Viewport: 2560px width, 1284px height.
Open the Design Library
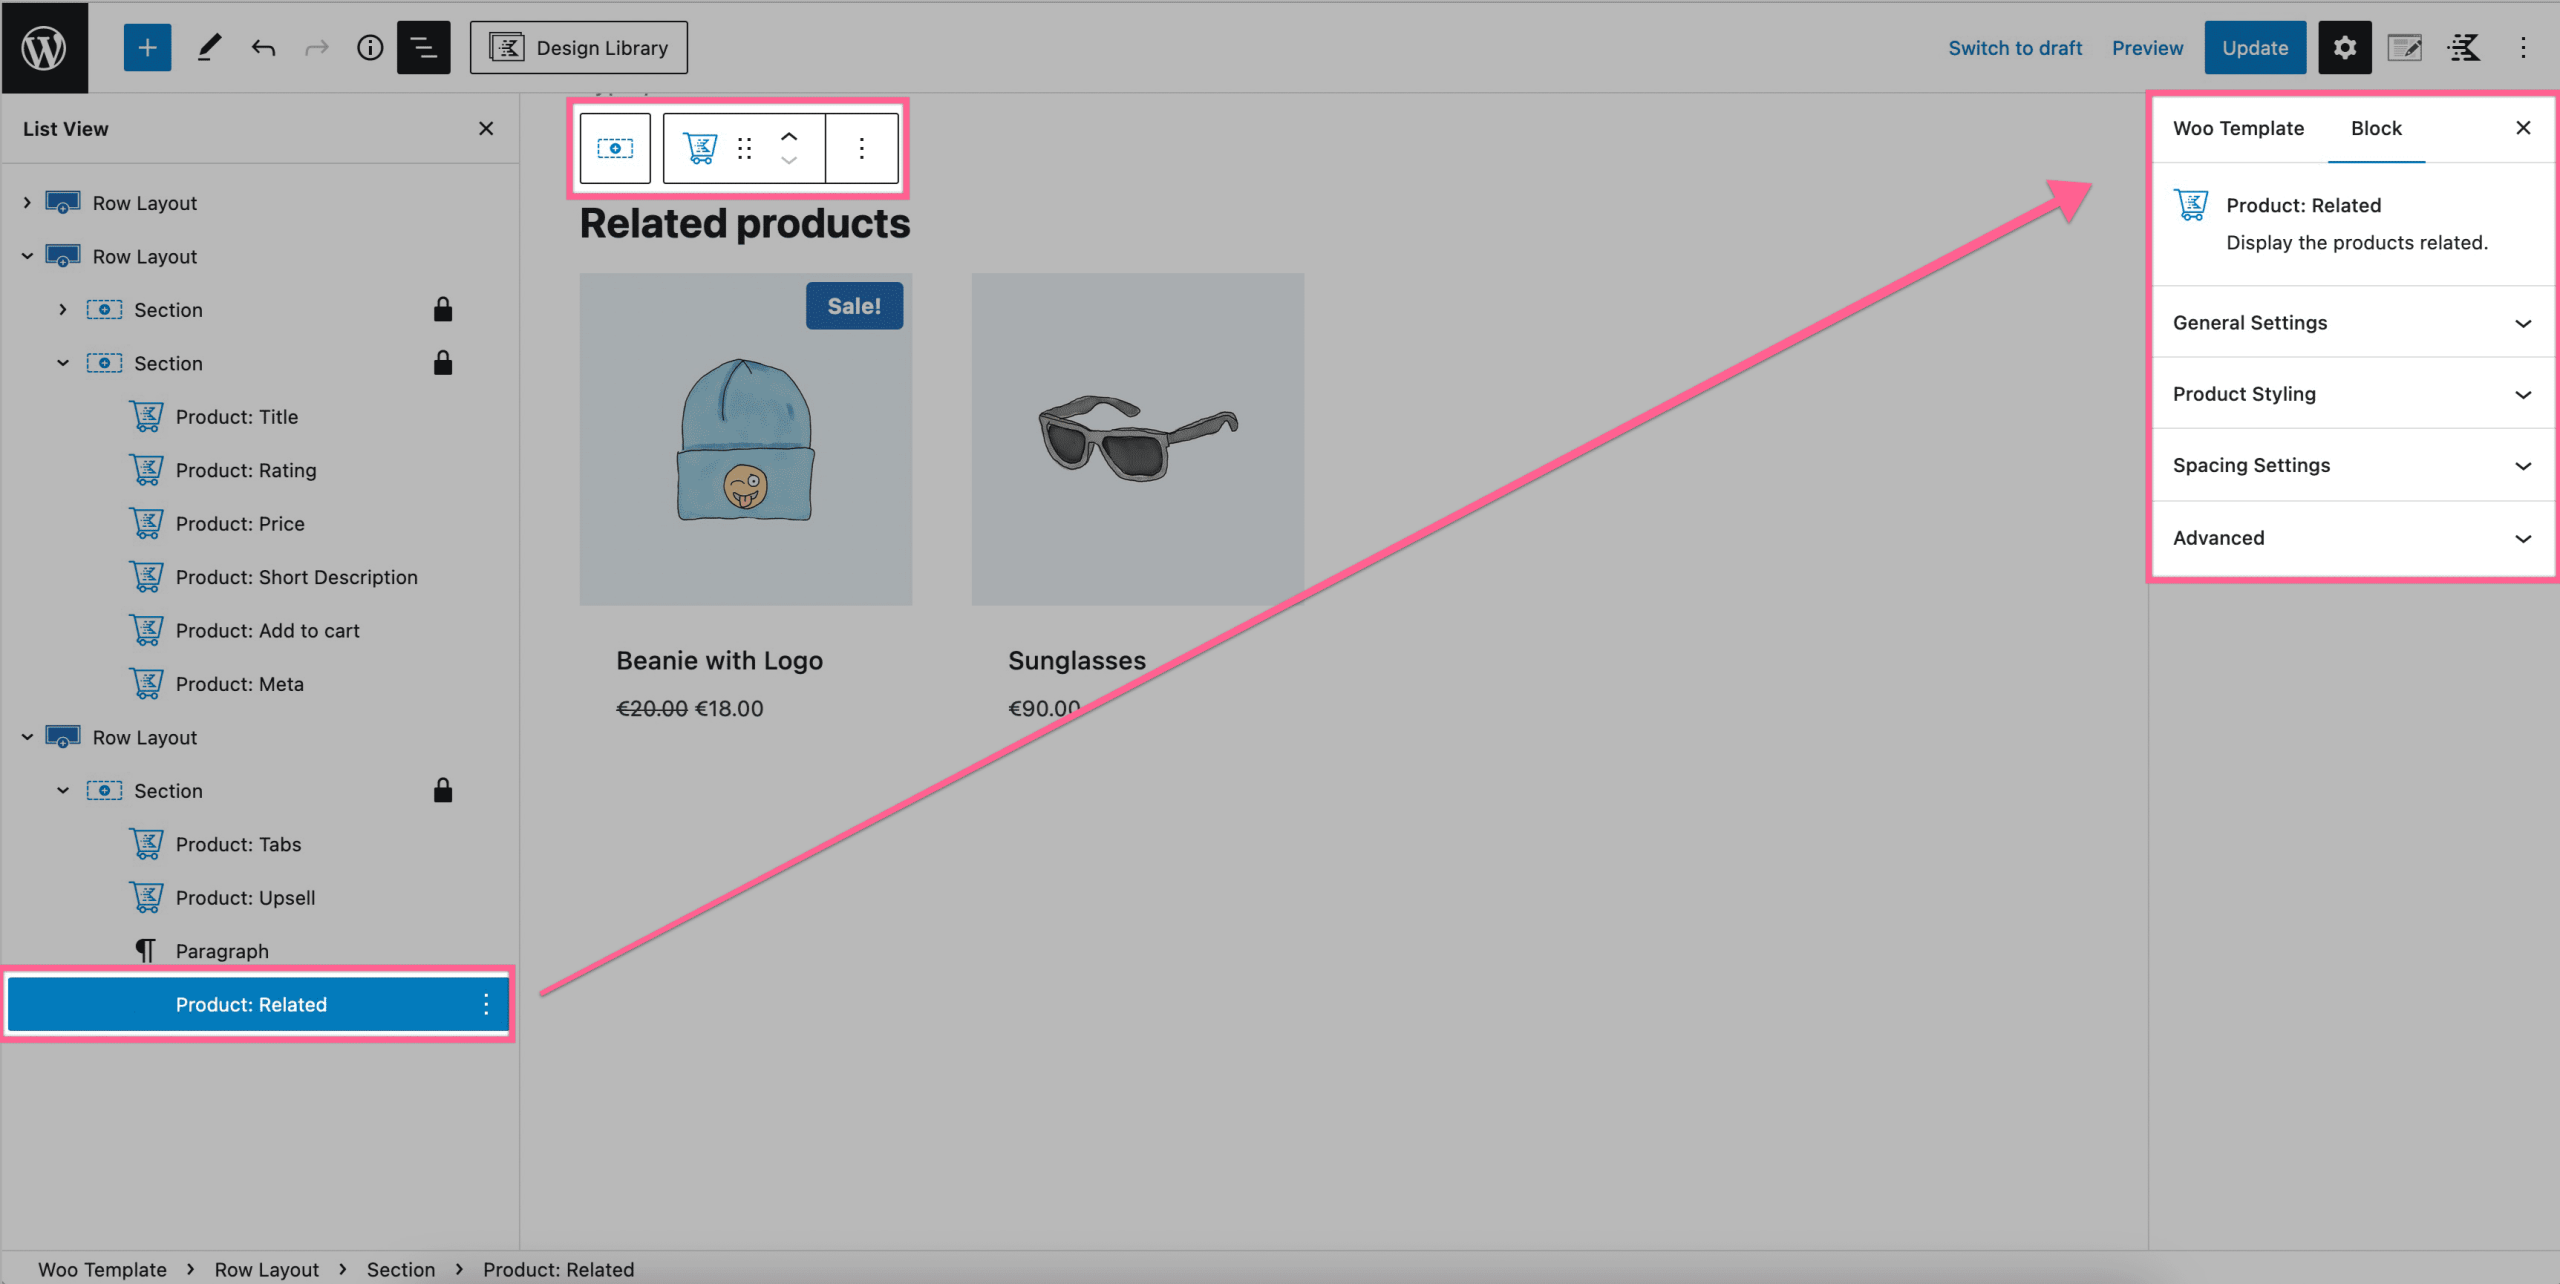(x=579, y=47)
